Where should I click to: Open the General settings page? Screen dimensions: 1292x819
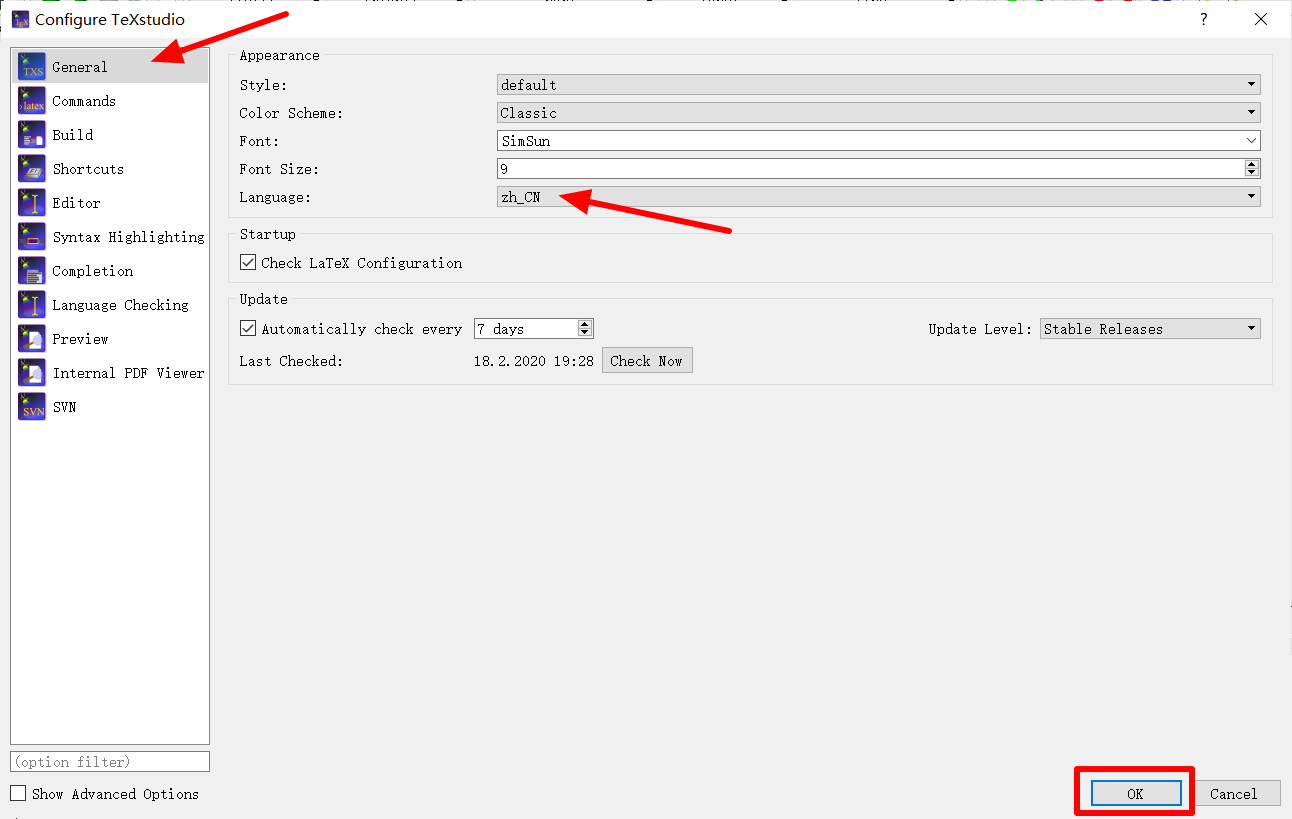pos(110,67)
